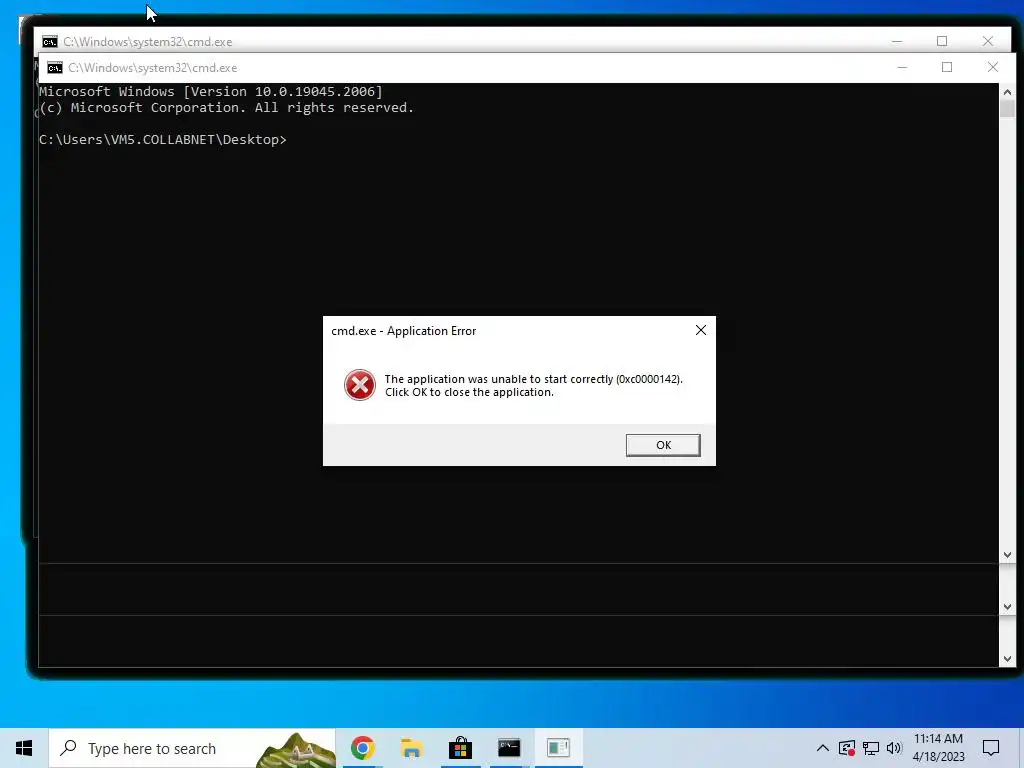Viewport: 1024px width, 768px height.
Task: Click the network icon in system tray
Action: pos(871,748)
